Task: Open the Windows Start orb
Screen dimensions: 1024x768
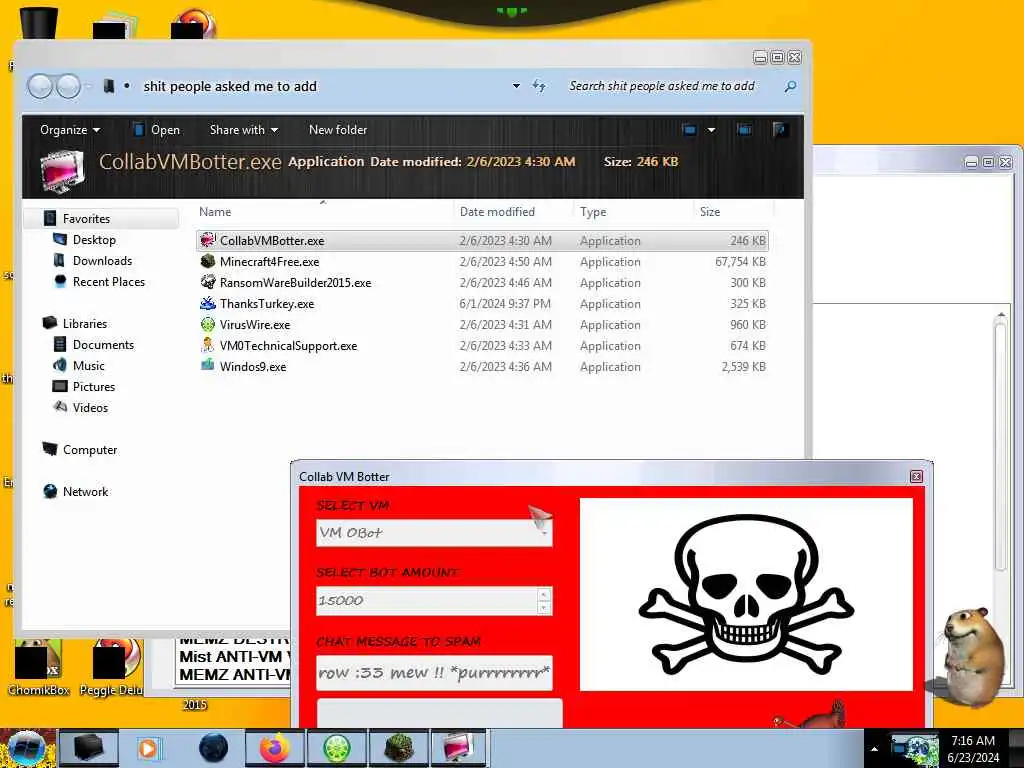Action: tap(26, 748)
